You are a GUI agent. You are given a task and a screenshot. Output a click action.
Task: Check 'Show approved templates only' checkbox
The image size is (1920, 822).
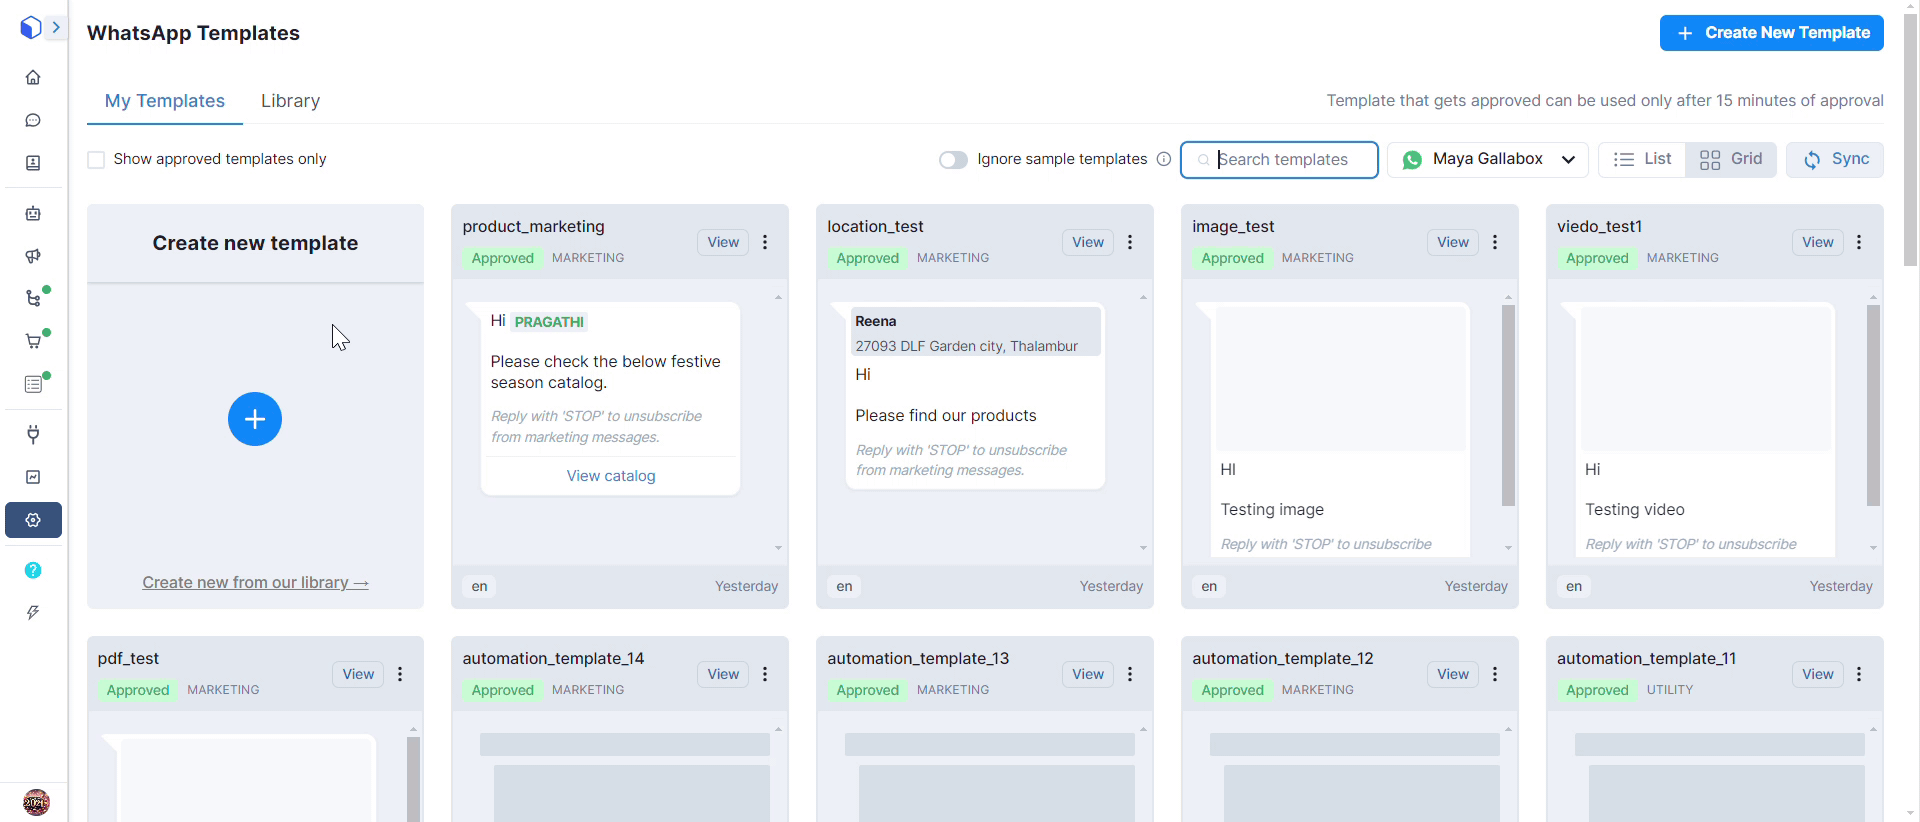[x=96, y=160]
